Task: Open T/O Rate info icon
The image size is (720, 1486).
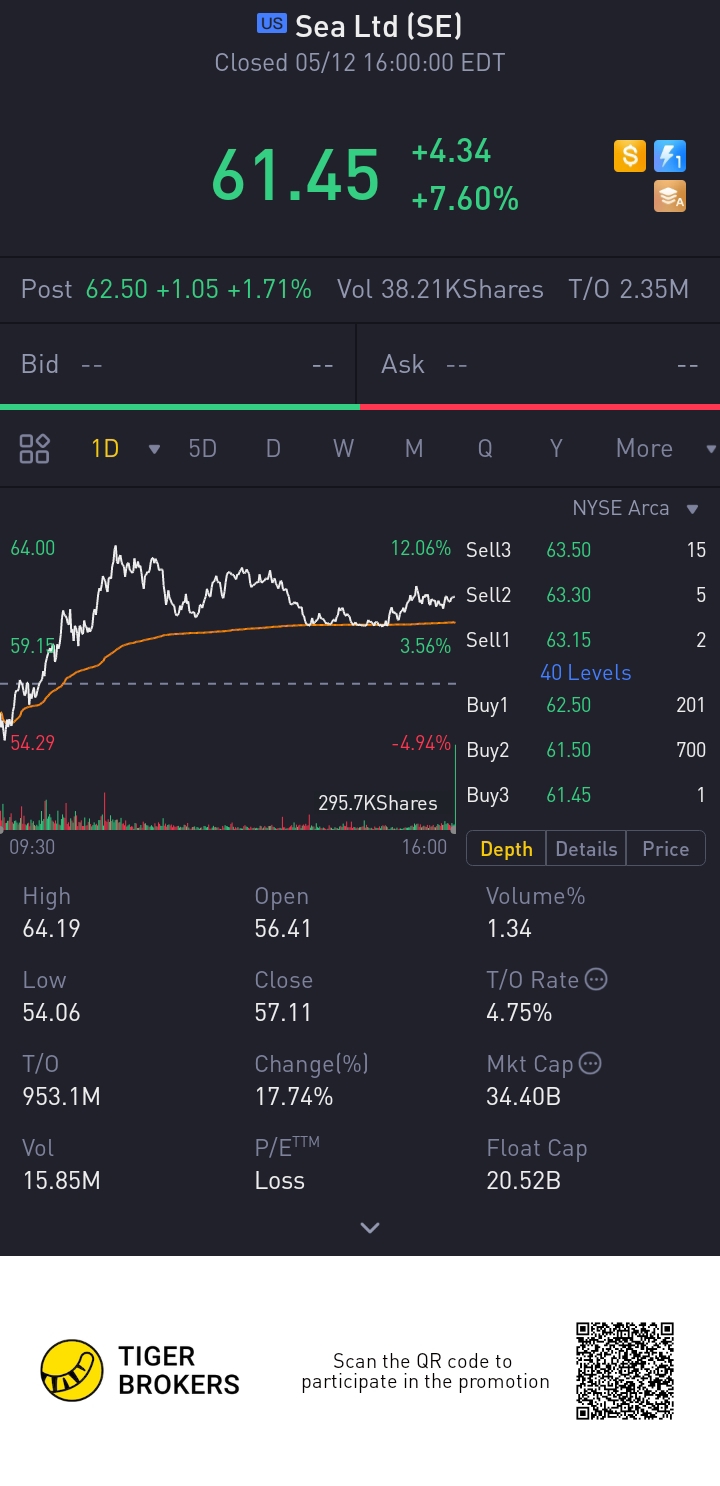Action: (596, 980)
